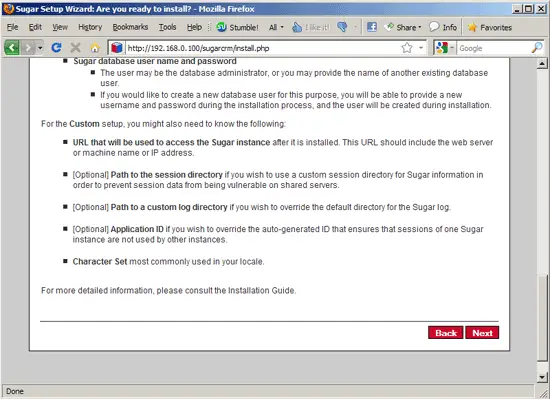Click the Stop loading X icon
The width and height of the screenshot is (550, 399).
pyautogui.click(x=75, y=47)
